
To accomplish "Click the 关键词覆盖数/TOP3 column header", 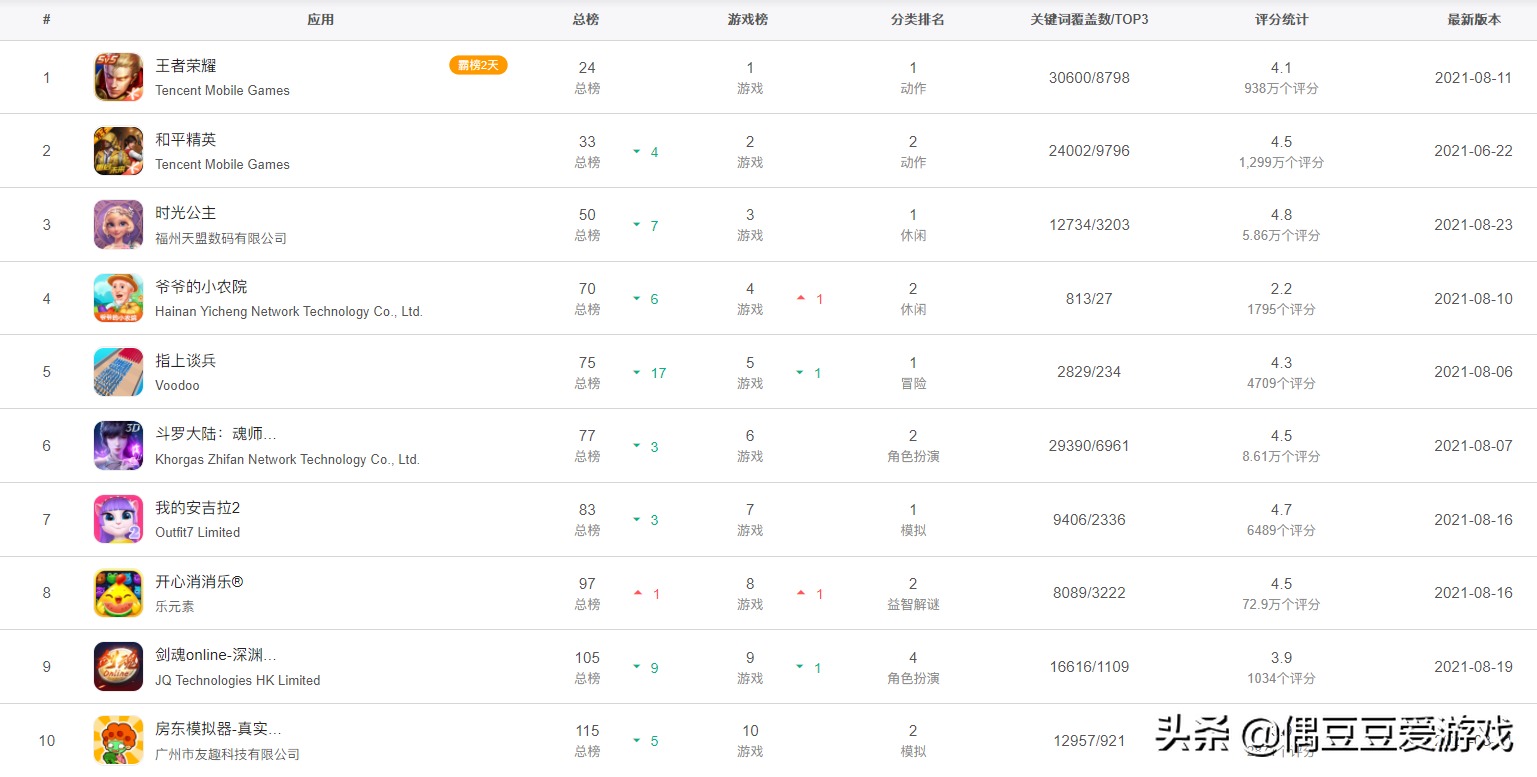I will (x=1090, y=20).
